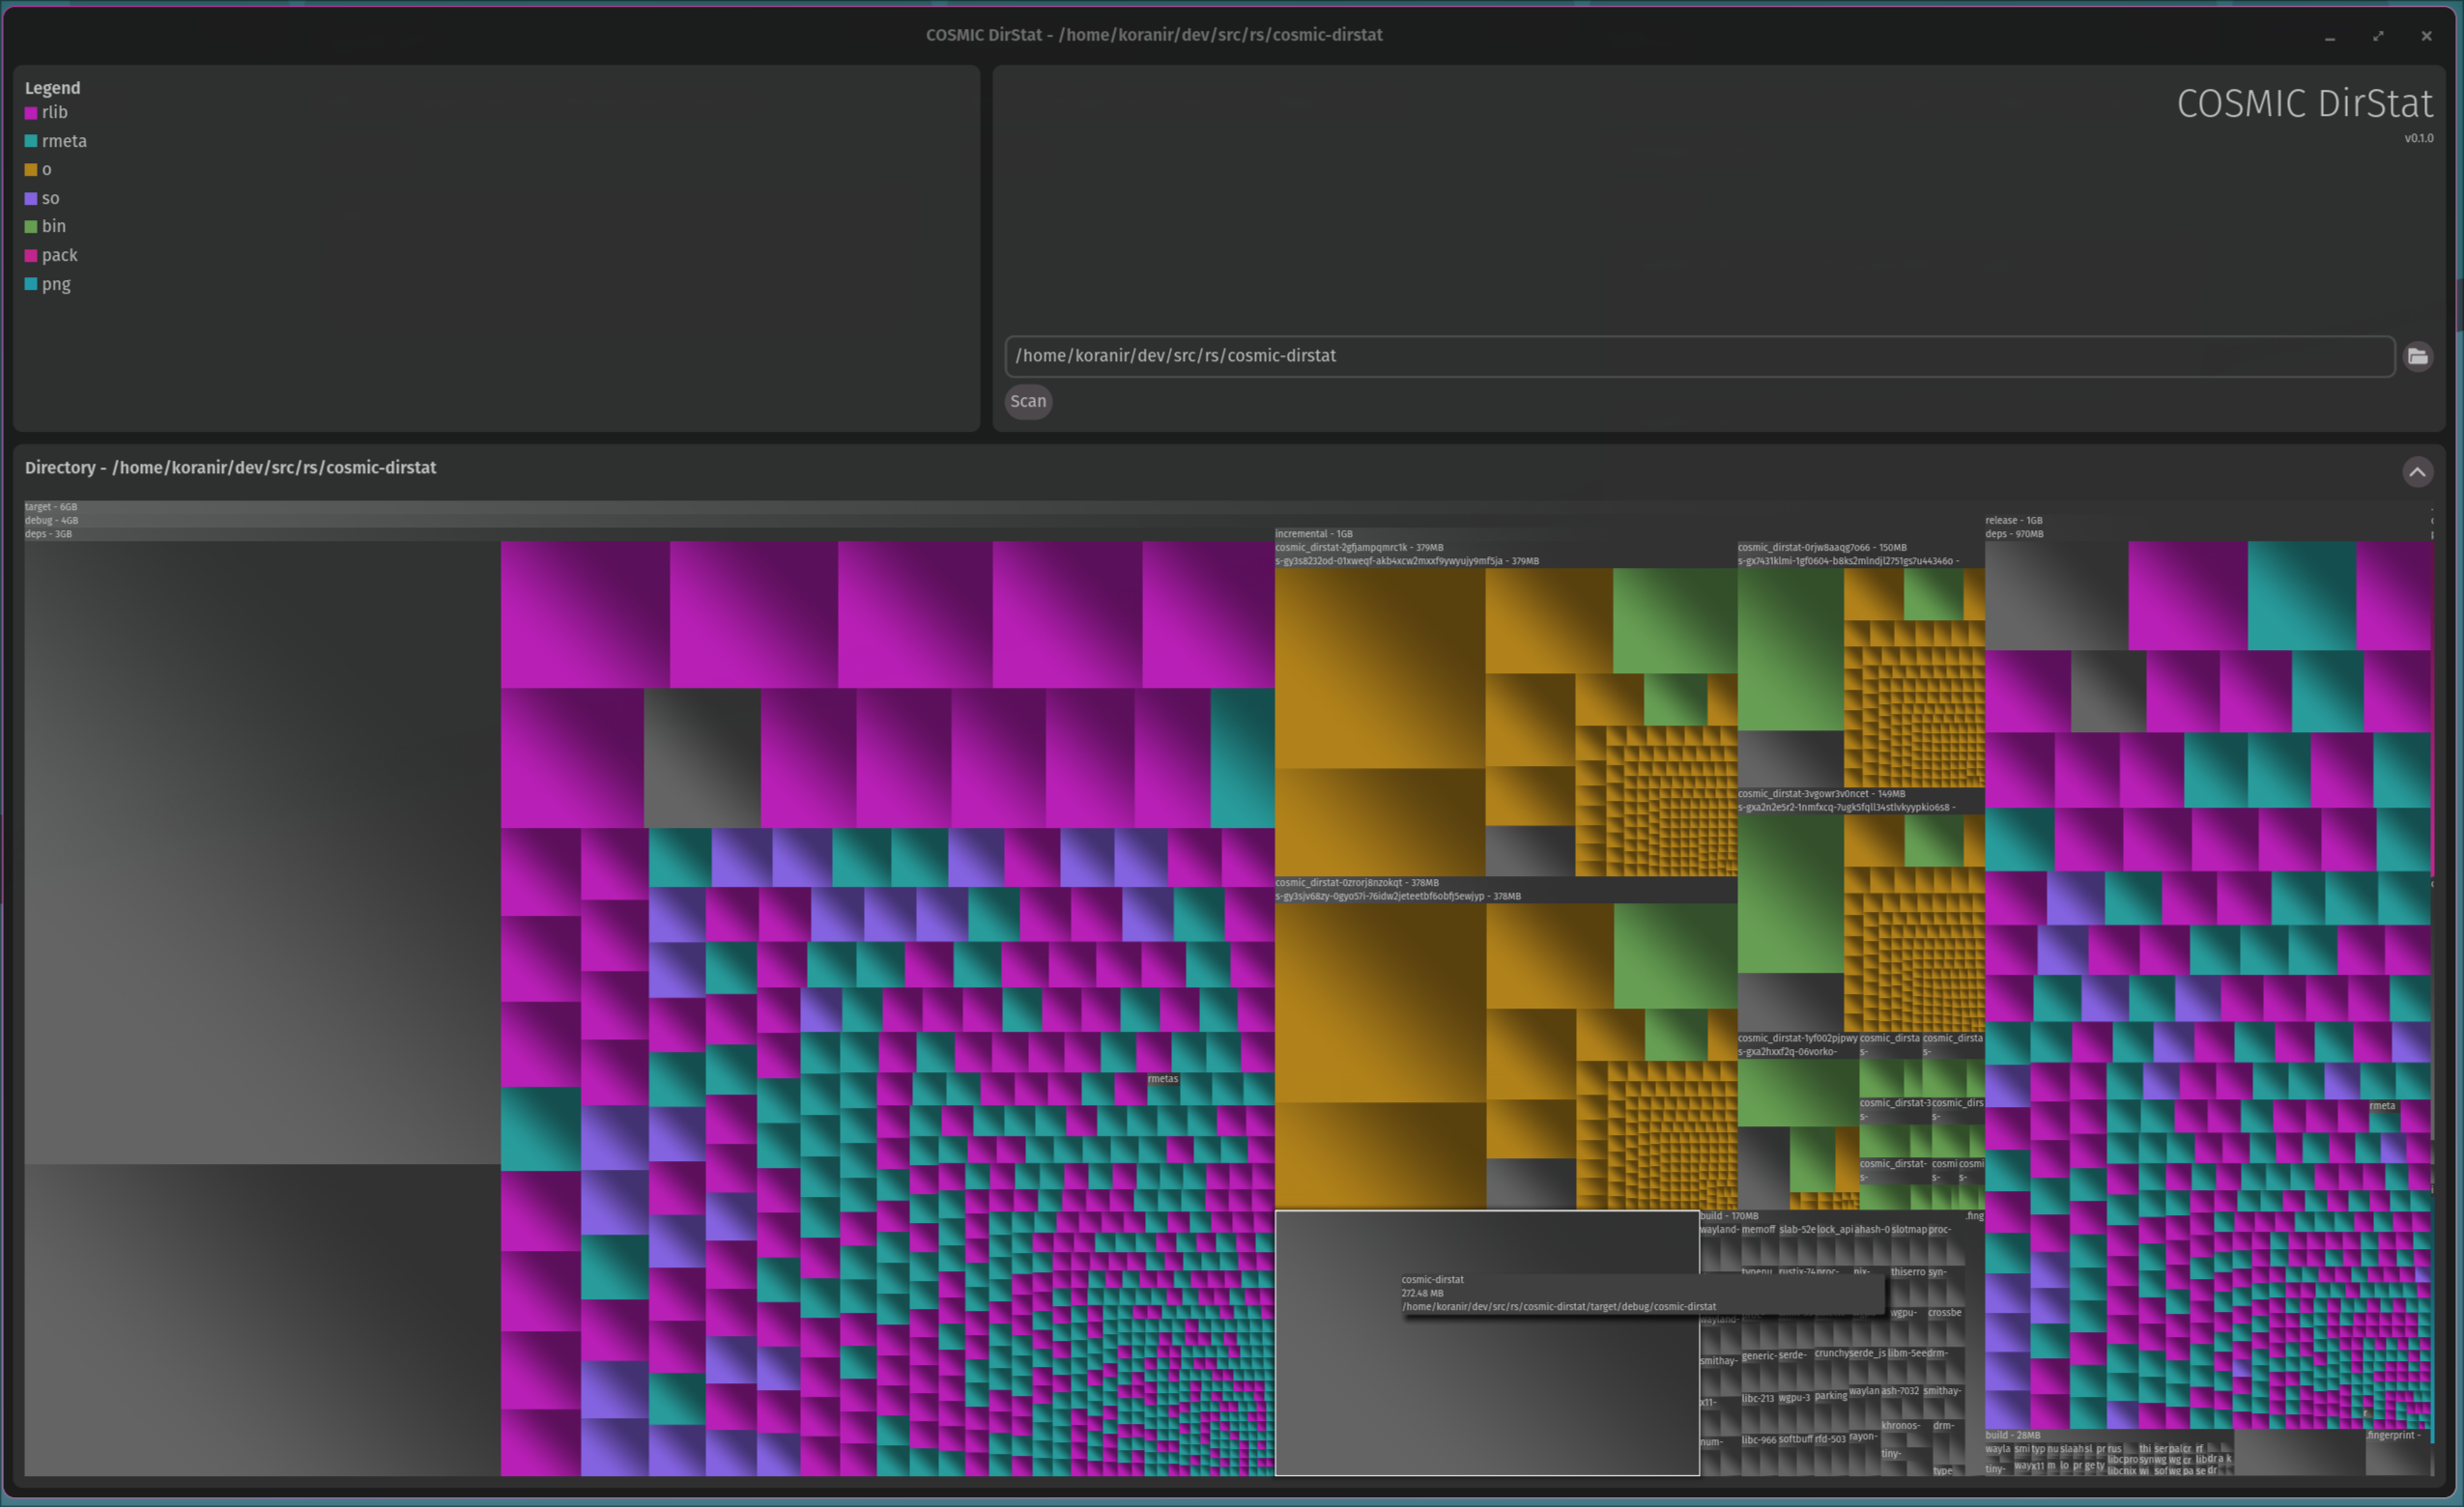2464x1507 pixels.
Task: Click the purple 'so' legend swatch
Action: (31, 198)
